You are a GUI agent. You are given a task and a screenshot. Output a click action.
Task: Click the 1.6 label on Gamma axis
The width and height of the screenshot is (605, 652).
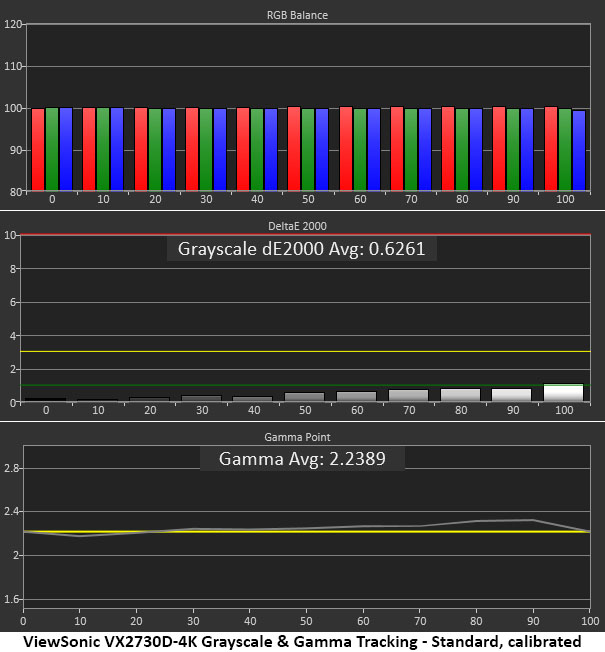coord(11,599)
